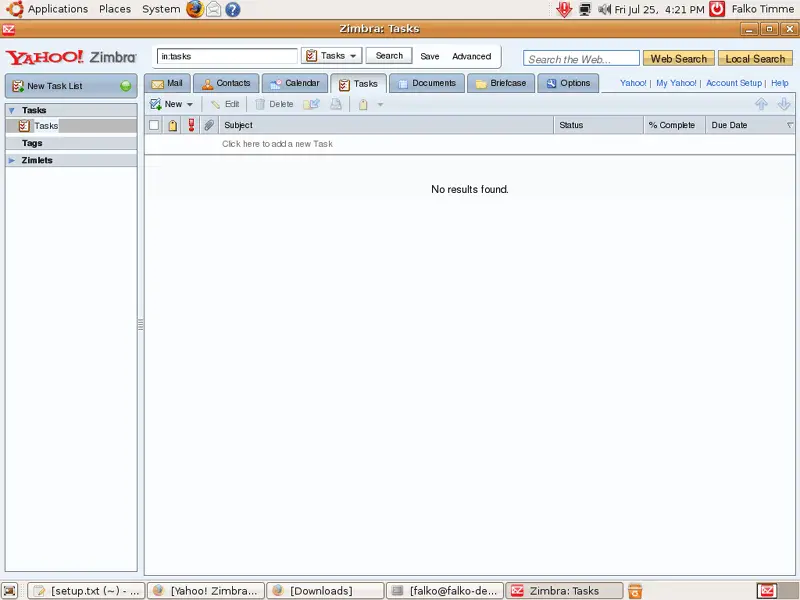This screenshot has width=800, height=600.
Task: Show desktop icon in the bottom panel
Action: (10, 591)
